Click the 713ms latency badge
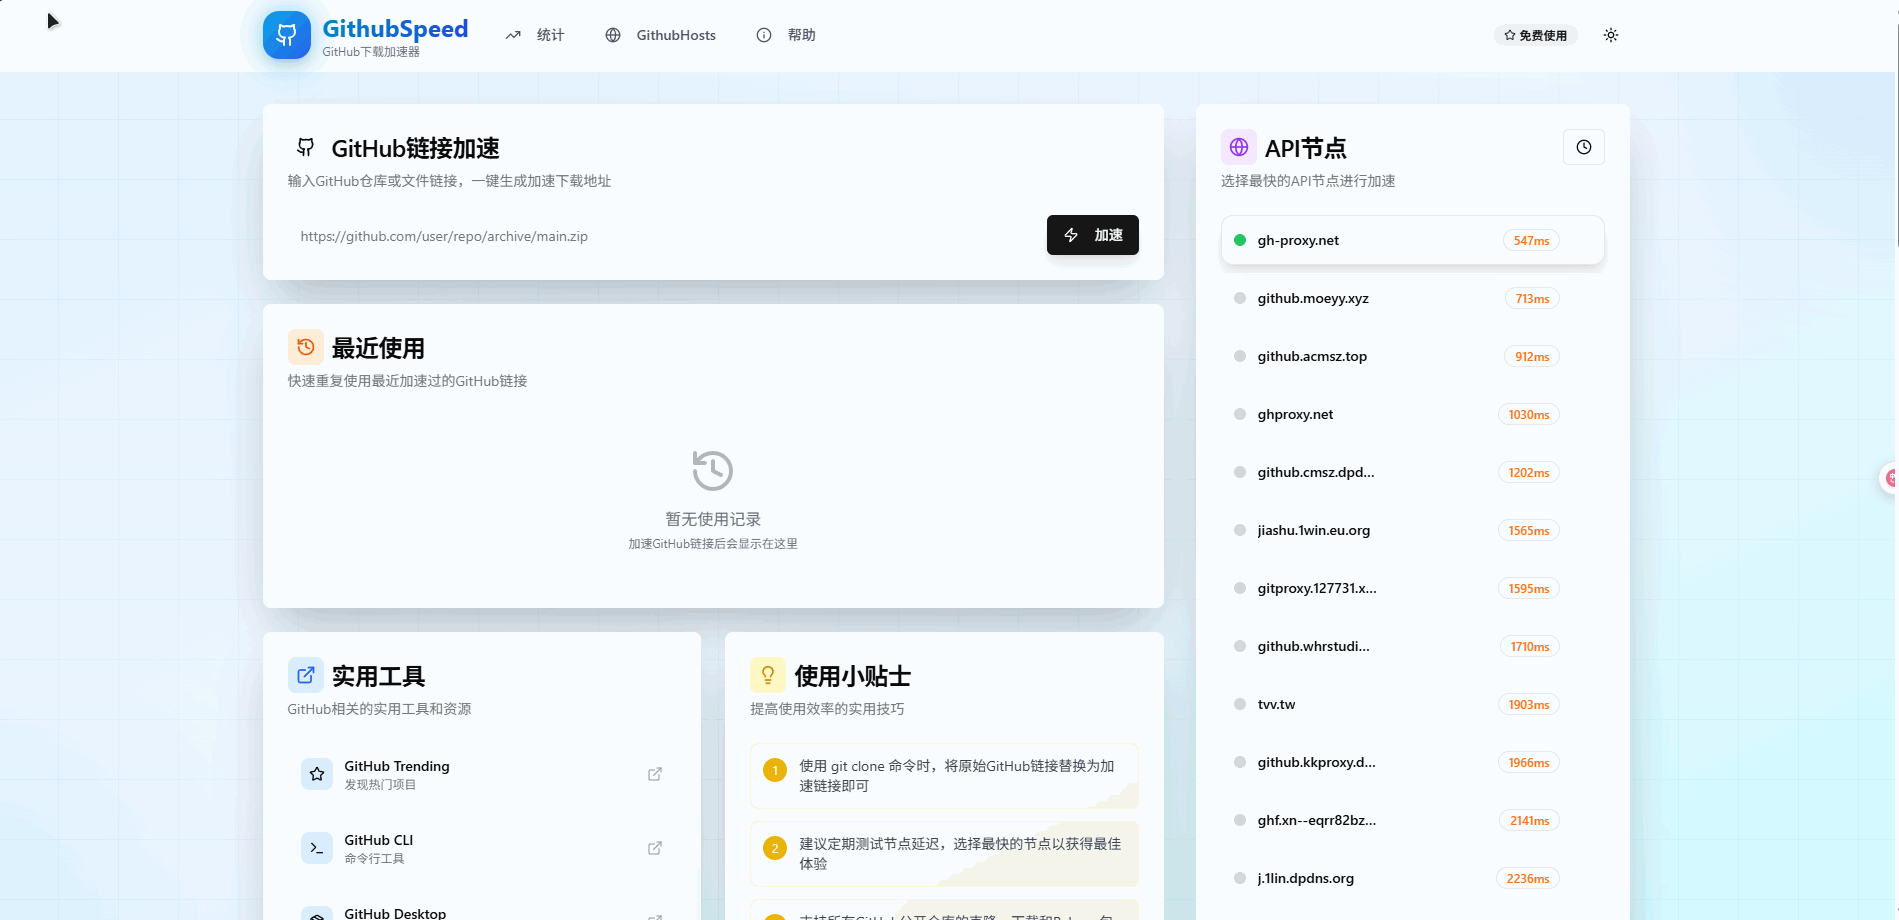The width and height of the screenshot is (1899, 920). click(1532, 299)
